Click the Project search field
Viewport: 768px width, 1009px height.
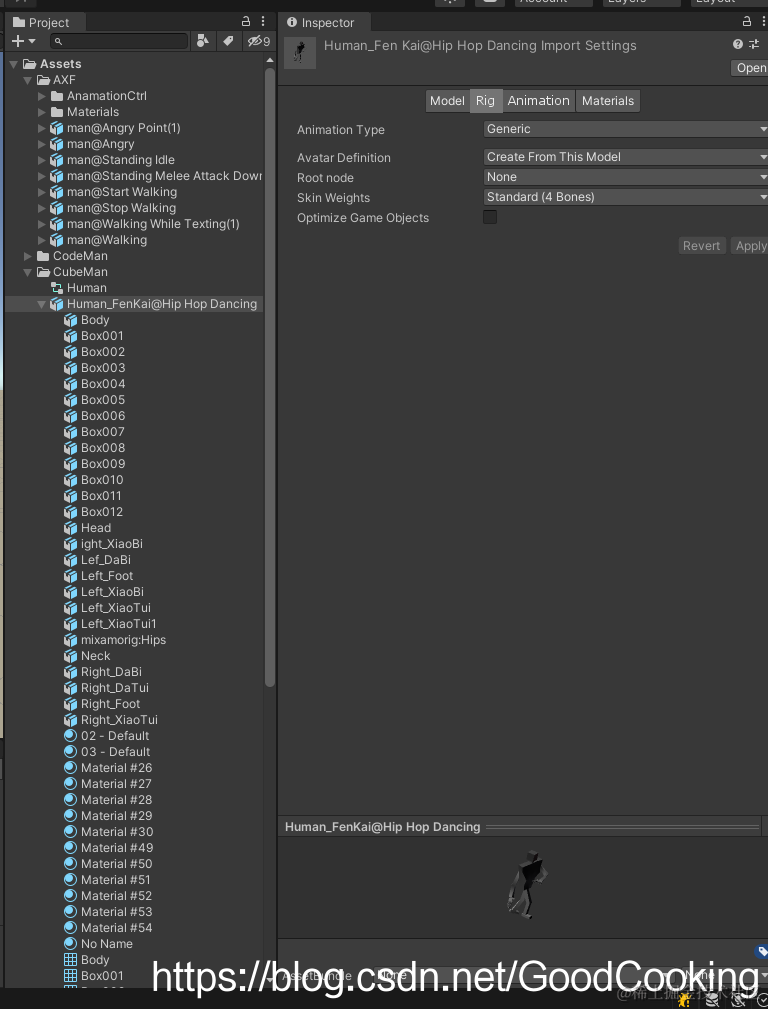(119, 41)
